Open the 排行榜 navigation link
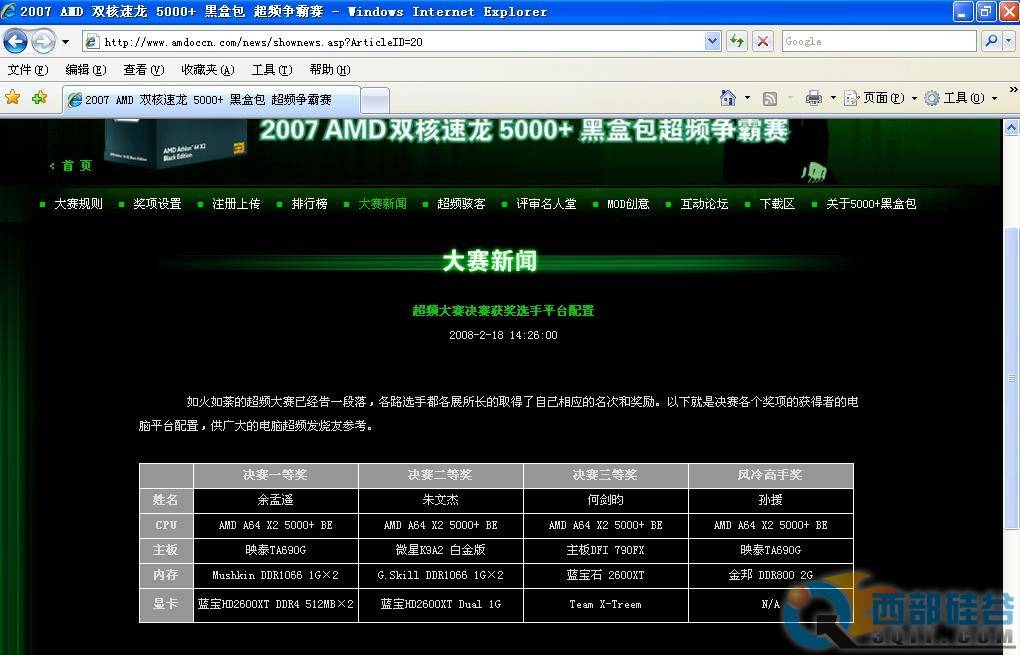This screenshot has width=1020, height=655. (309, 204)
